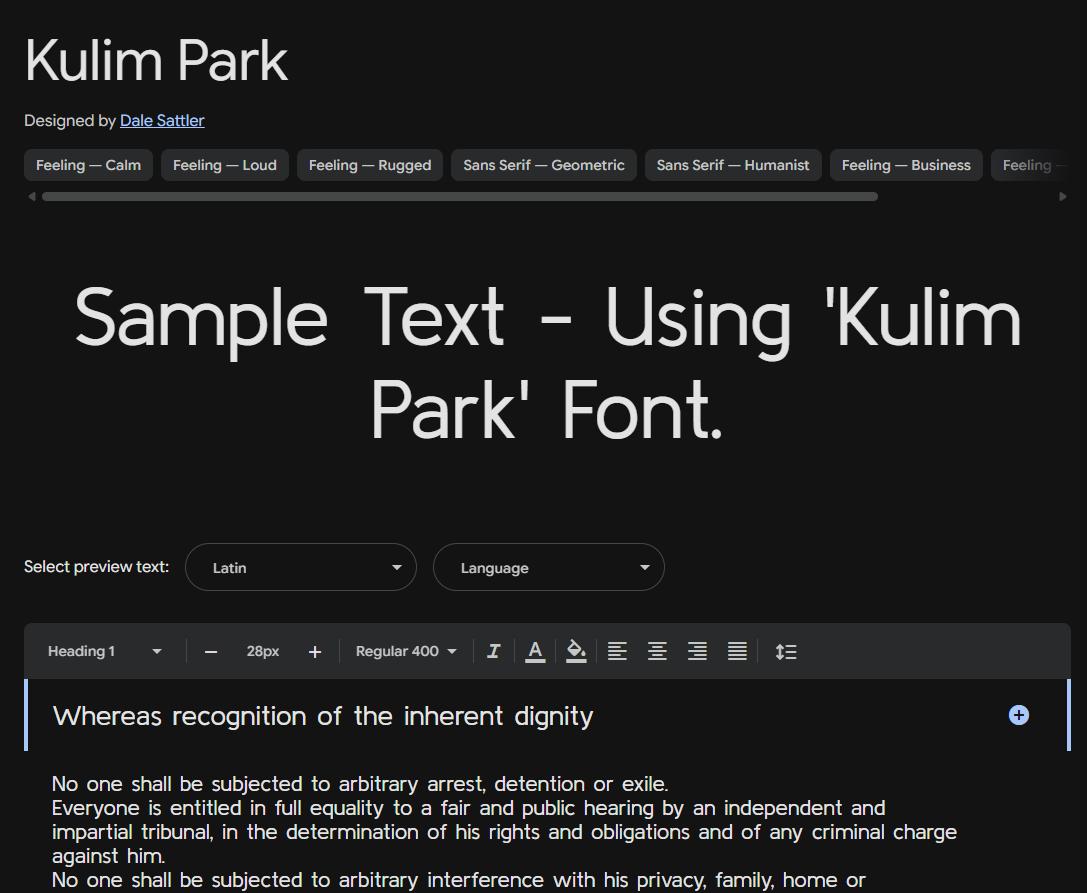This screenshot has width=1087, height=893.
Task: Select the Feeling — Business tag
Action: [x=906, y=165]
